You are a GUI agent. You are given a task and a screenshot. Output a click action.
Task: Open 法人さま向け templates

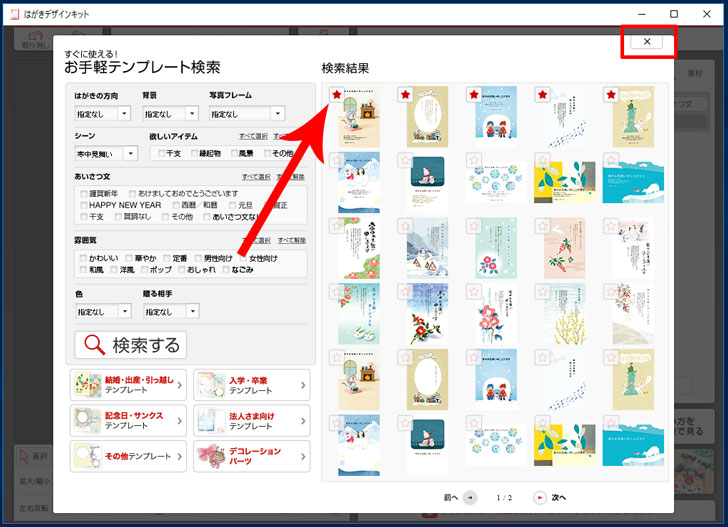pyautogui.click(x=252, y=421)
